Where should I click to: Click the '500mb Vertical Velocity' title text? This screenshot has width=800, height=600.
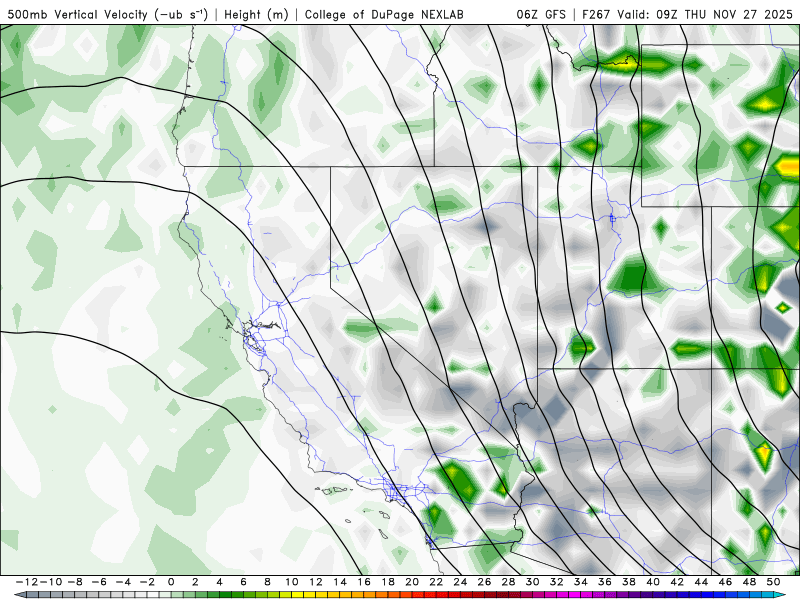77,14
